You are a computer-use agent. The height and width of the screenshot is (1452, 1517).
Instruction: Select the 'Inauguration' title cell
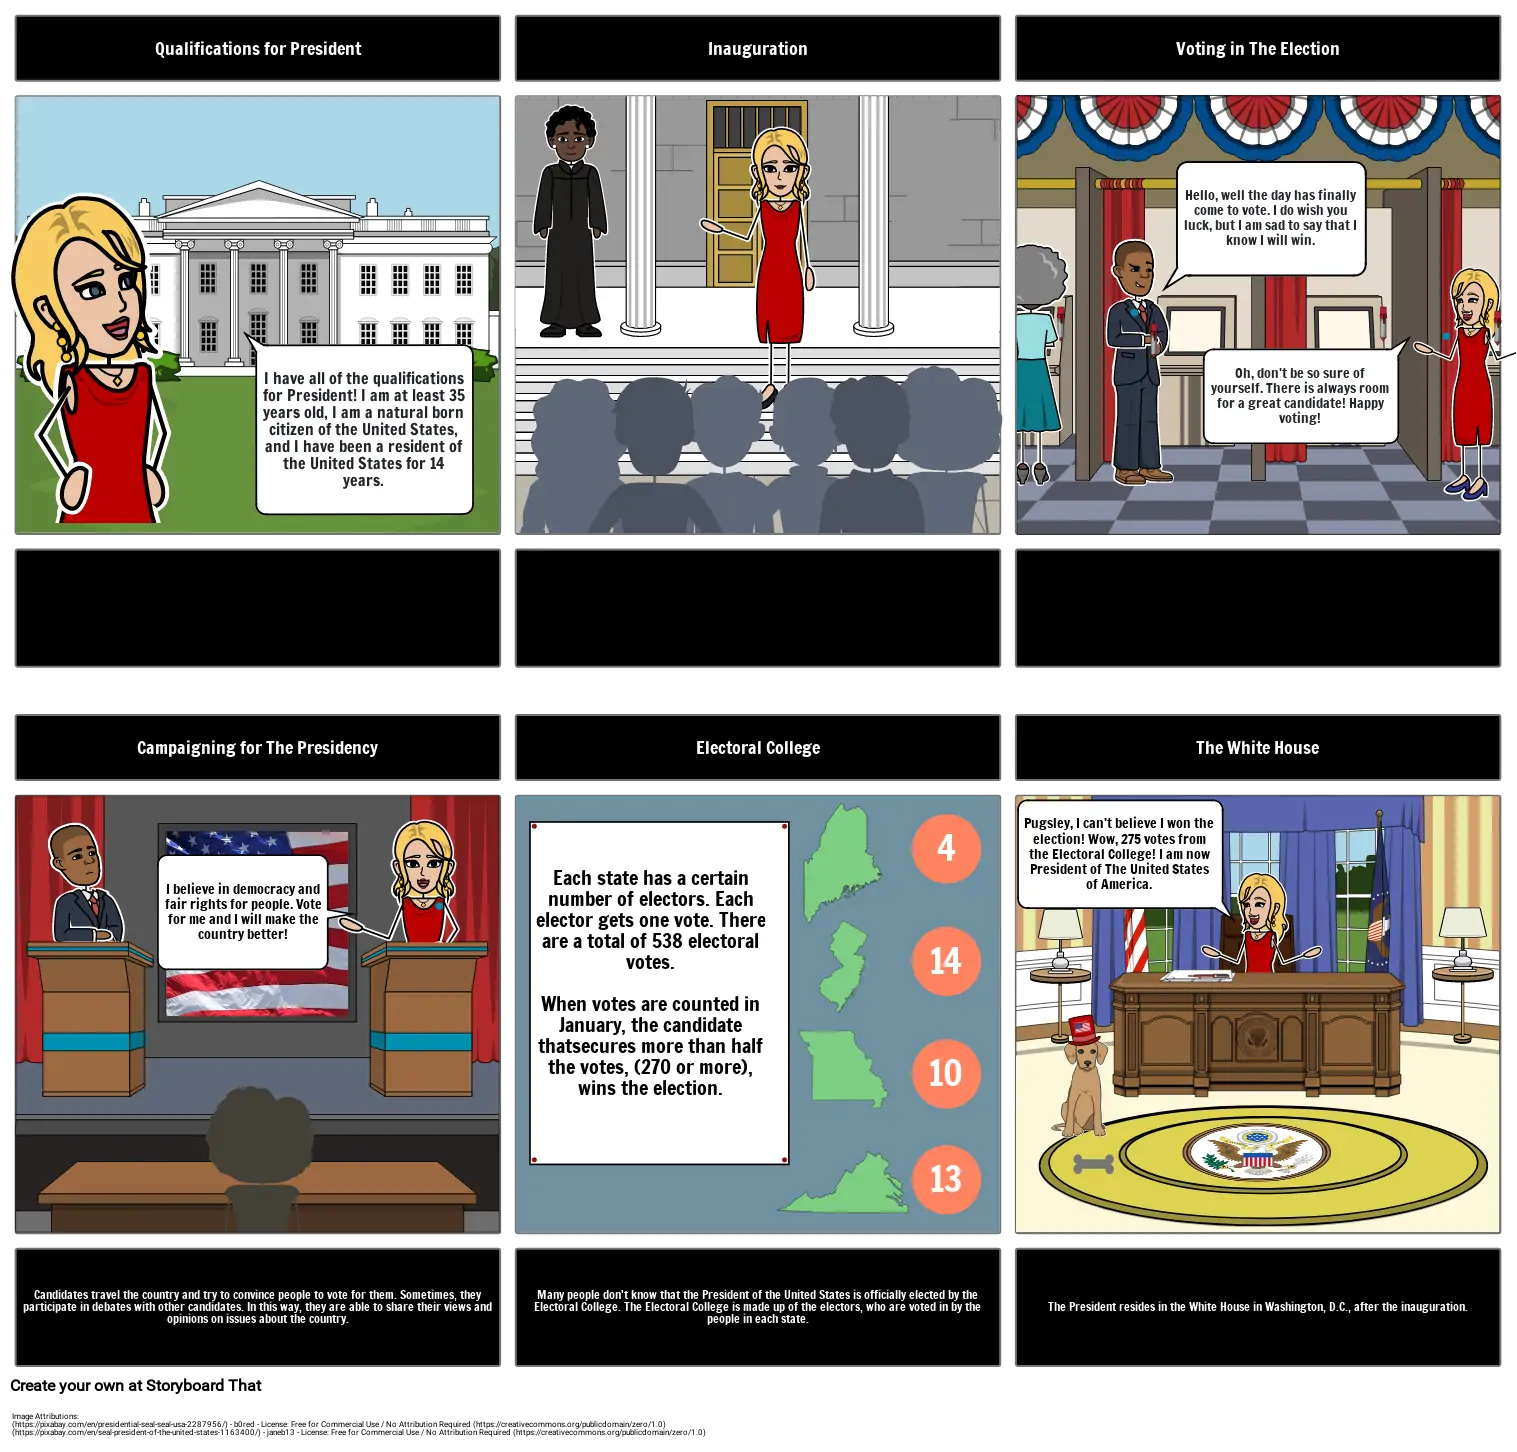click(x=758, y=49)
